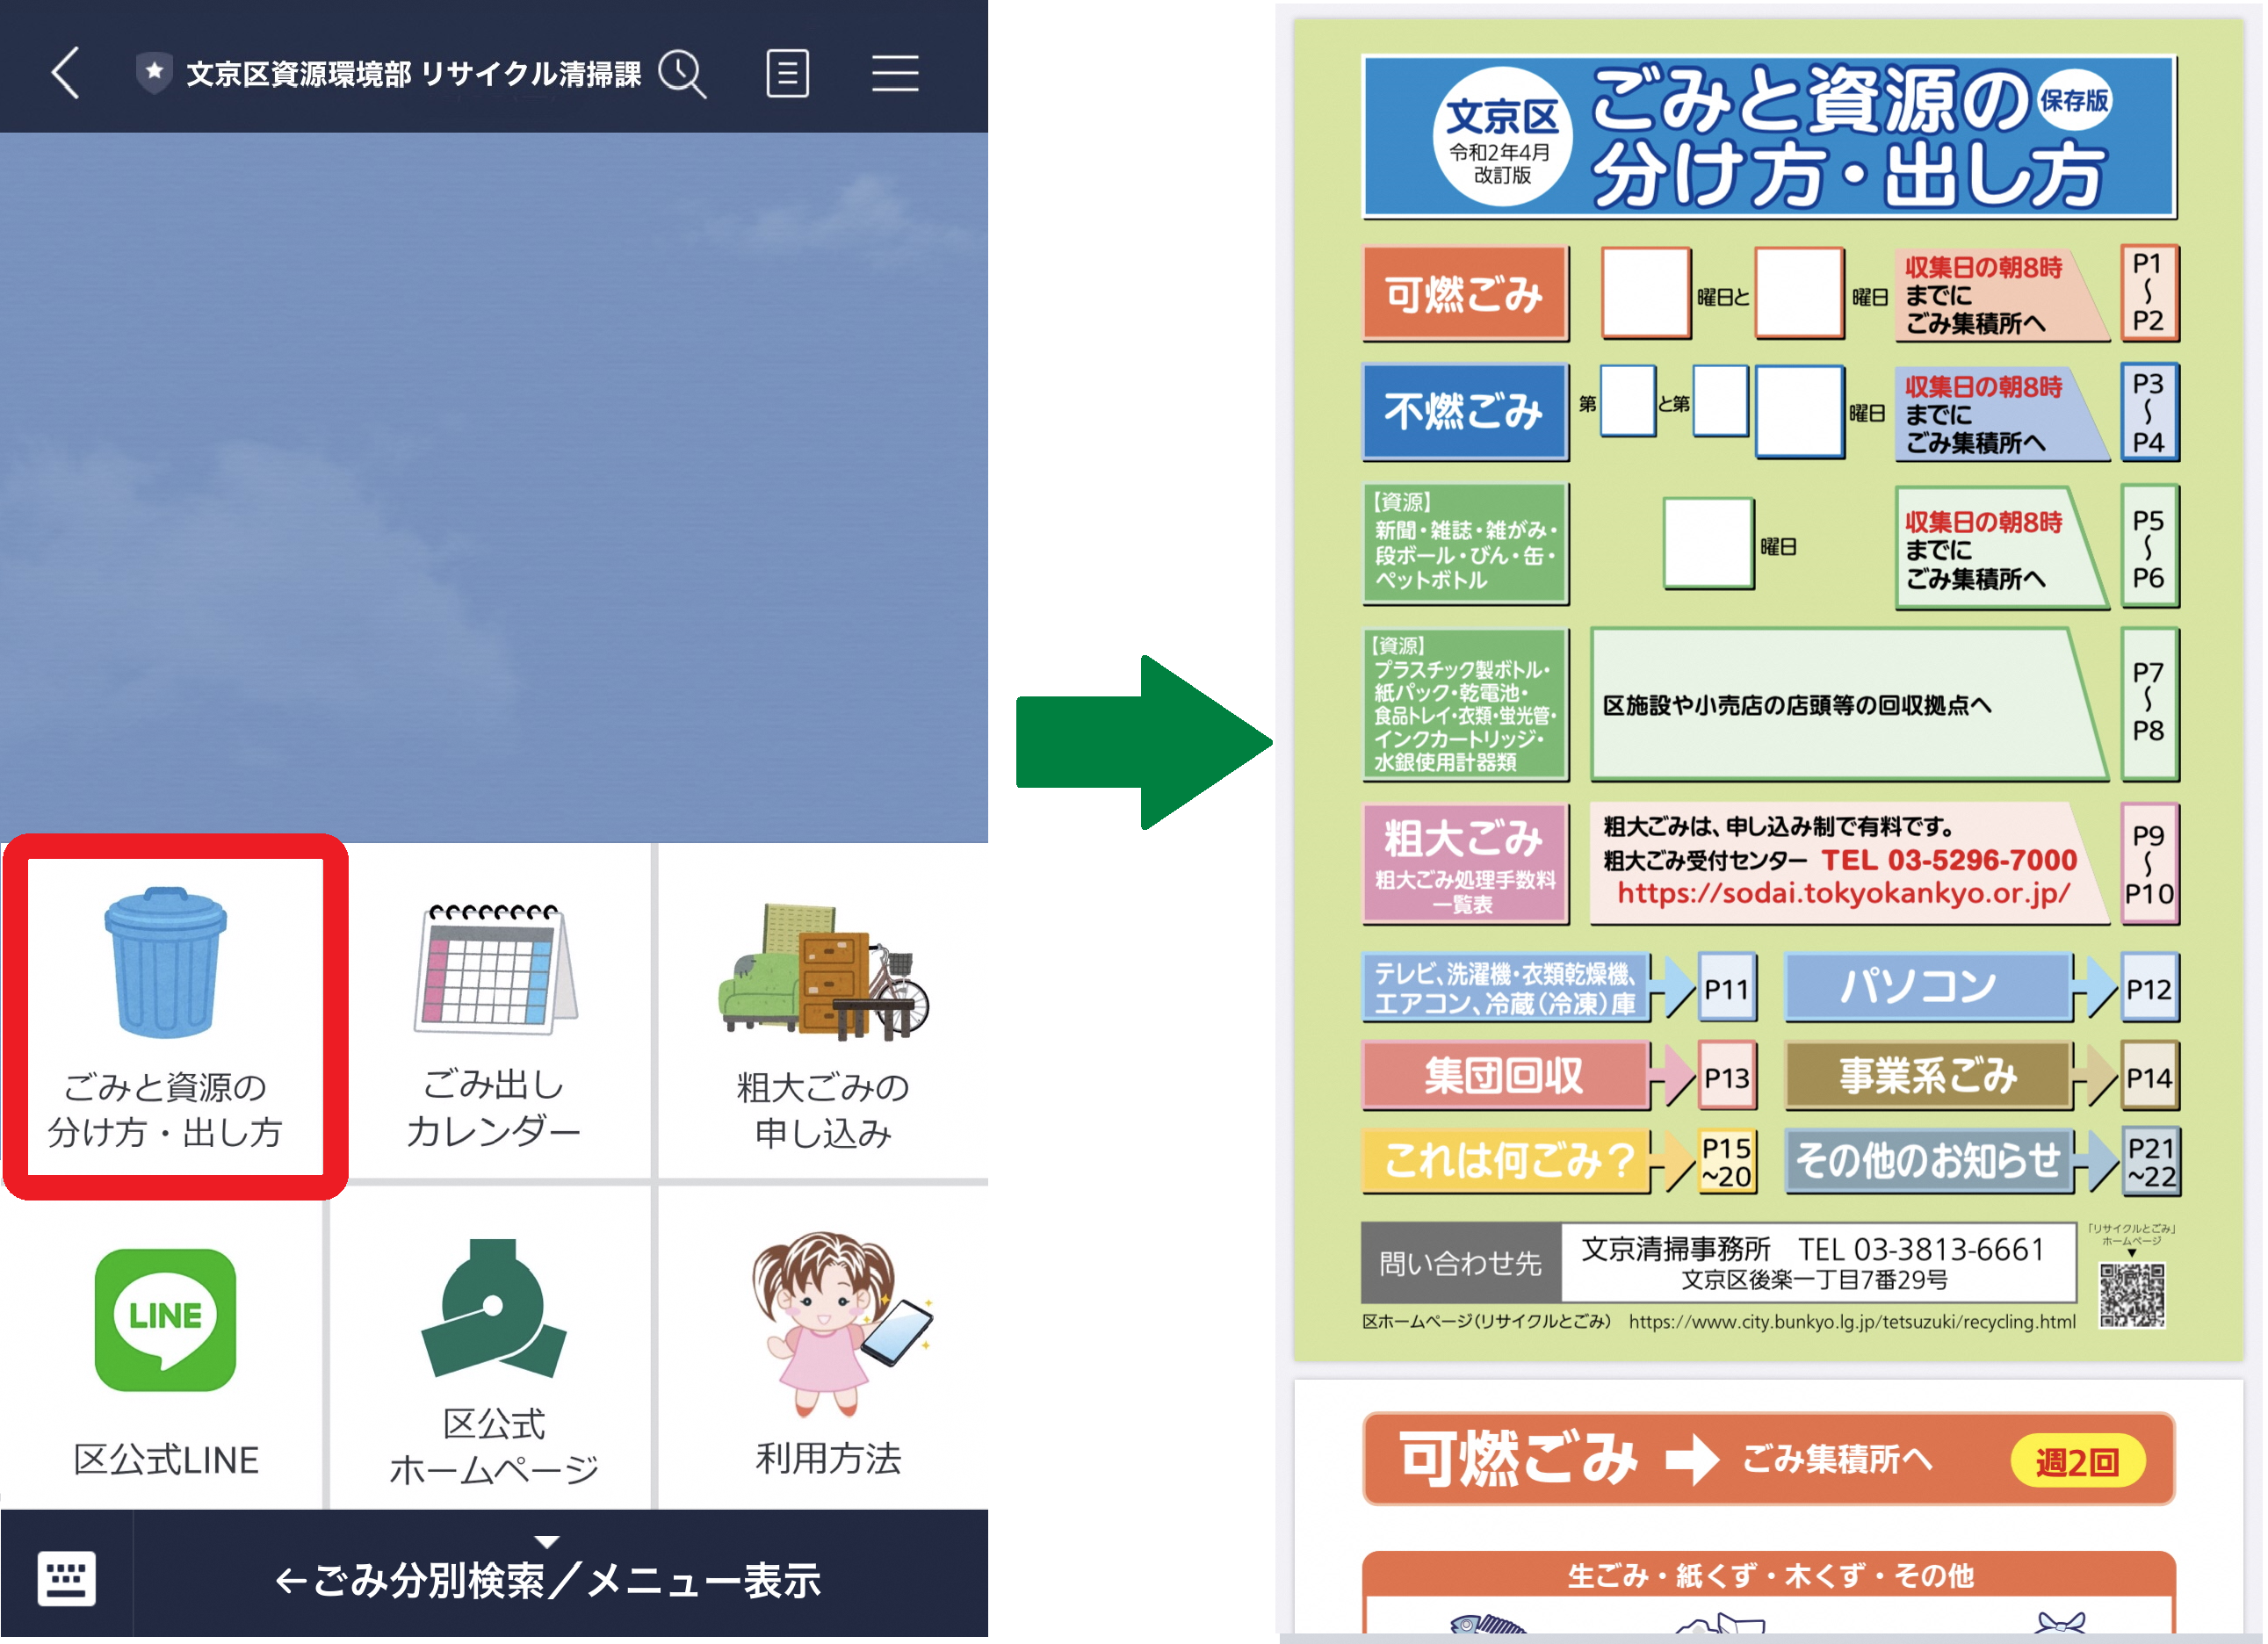The height and width of the screenshot is (1644, 2268).
Task: Select テレビ、洗濯機・衣類乾燥機 appliance label
Action: point(1507,989)
